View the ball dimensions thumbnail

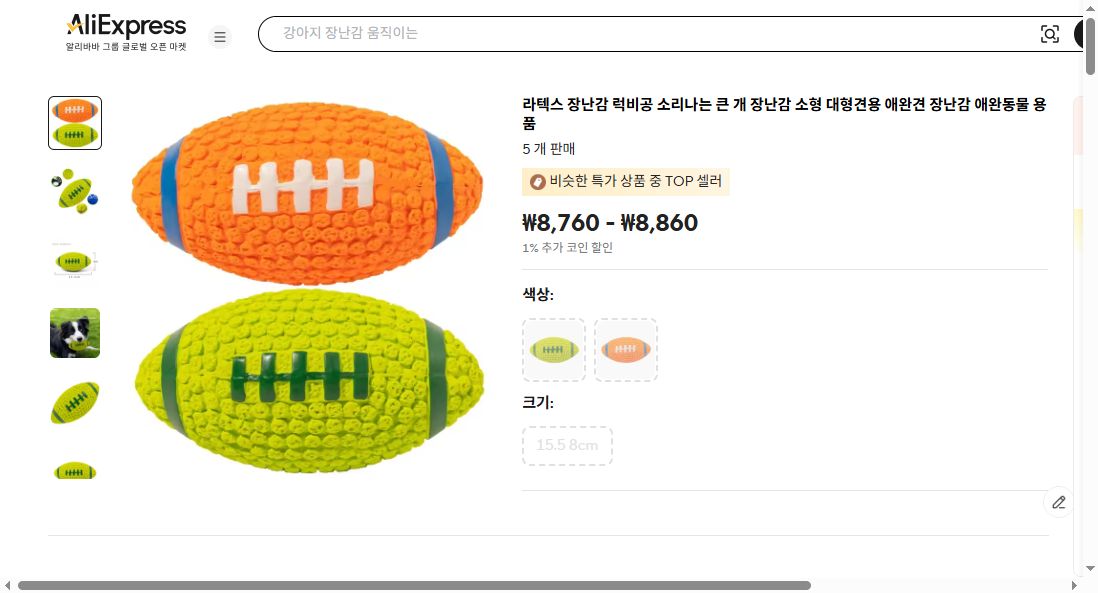[x=75, y=262]
